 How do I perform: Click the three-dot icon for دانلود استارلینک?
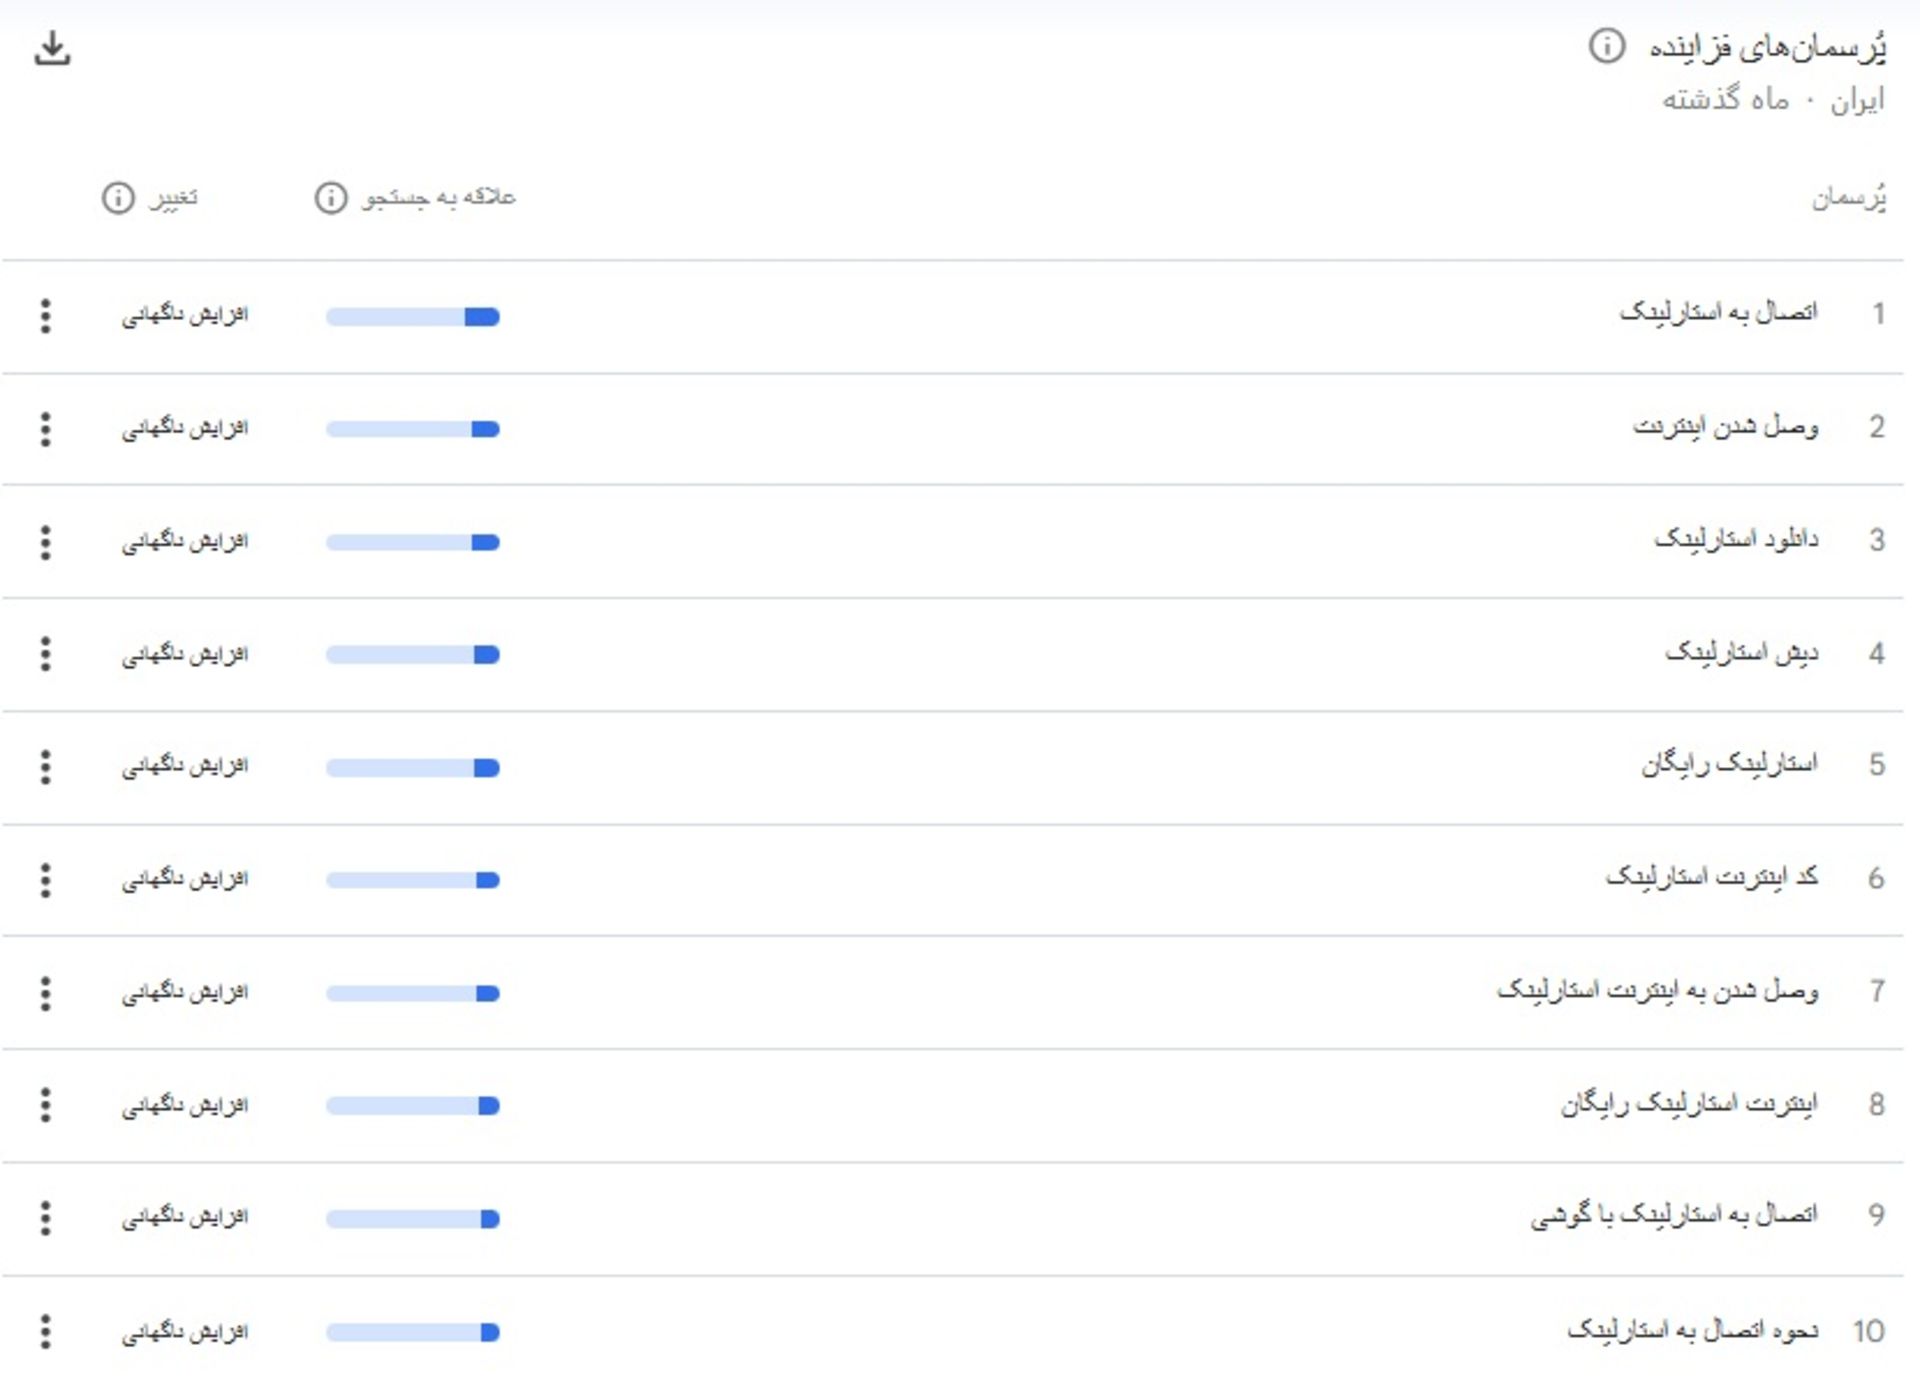click(44, 540)
